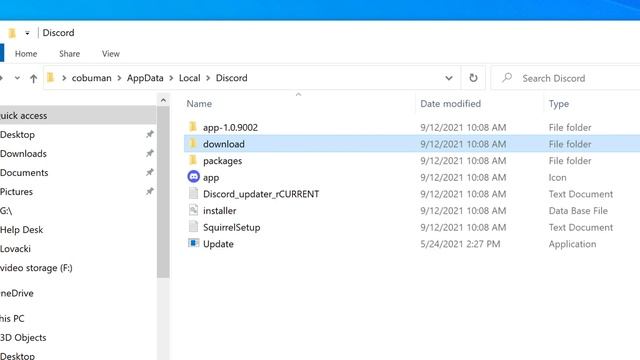Select This PC in navigation pane
Screen dimensions: 640x360
pyautogui.click(x=12, y=318)
